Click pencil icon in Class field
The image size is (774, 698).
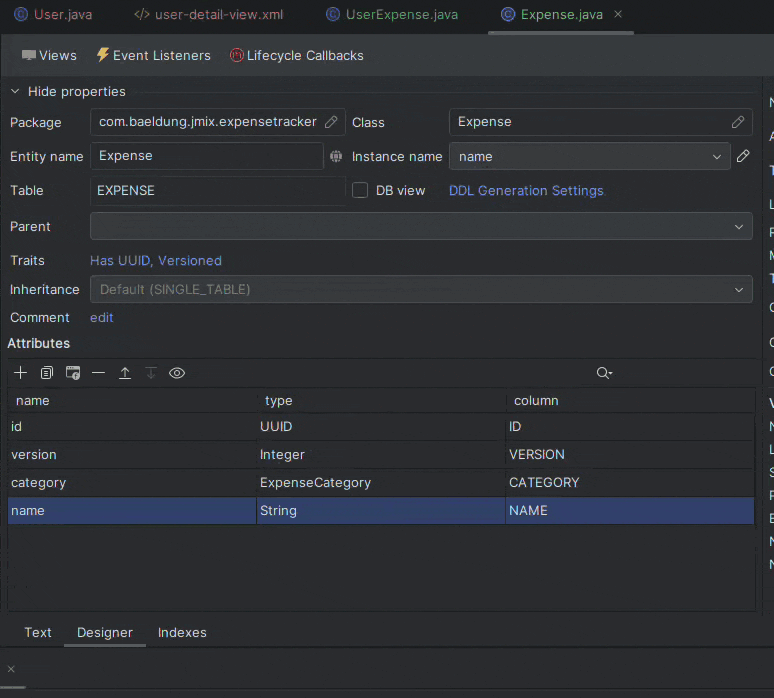(x=738, y=122)
